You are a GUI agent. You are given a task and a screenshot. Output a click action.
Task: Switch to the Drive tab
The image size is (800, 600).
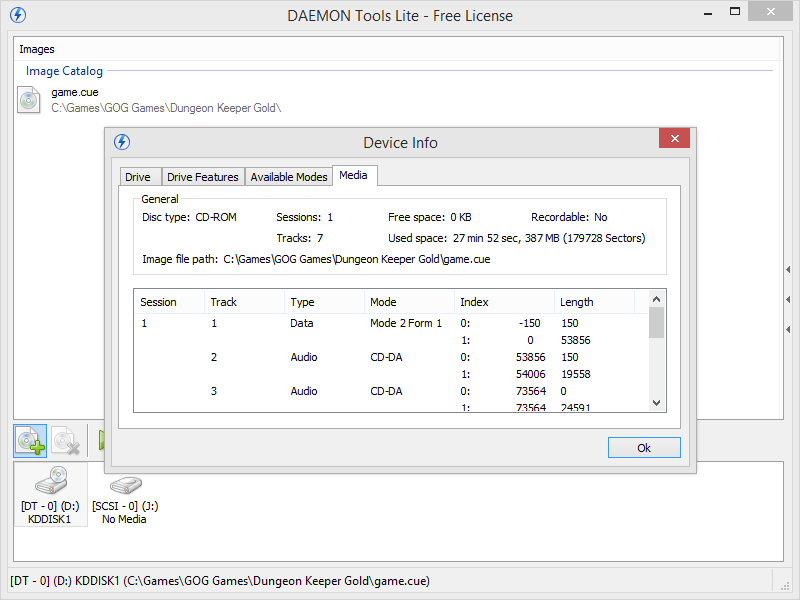tap(138, 177)
